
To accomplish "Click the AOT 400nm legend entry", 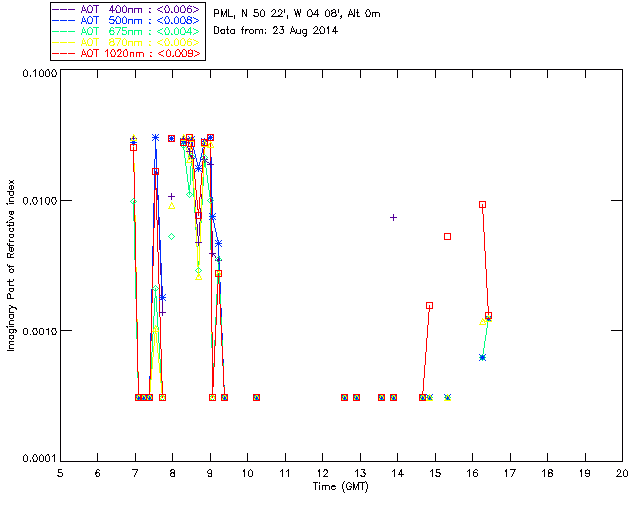I will coord(127,9).
